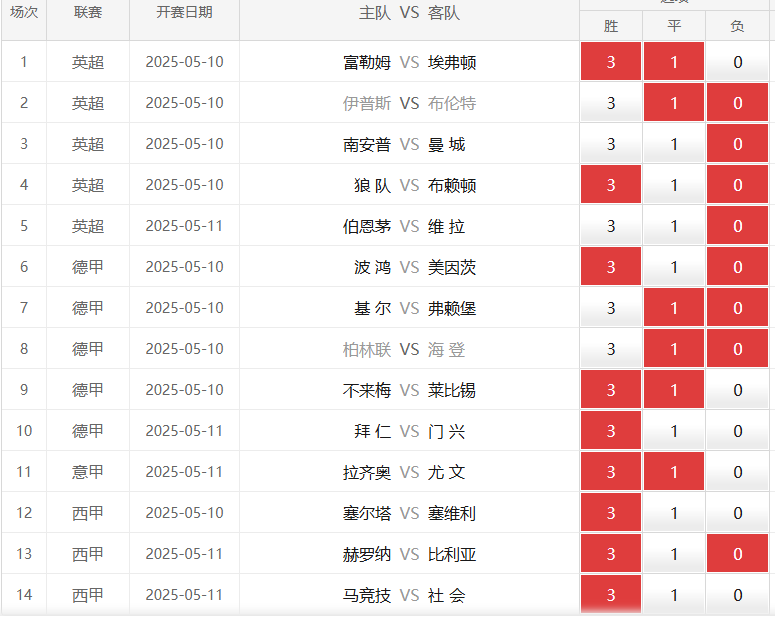The width and height of the screenshot is (775, 625).
Task: Select loss (0) for 拉齐奥 VS 尤文
Action: [x=737, y=471]
